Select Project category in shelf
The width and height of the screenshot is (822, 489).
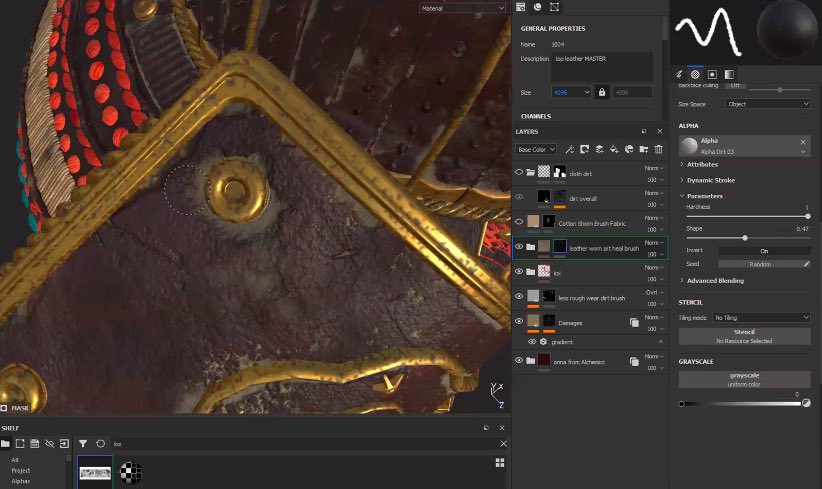20,470
